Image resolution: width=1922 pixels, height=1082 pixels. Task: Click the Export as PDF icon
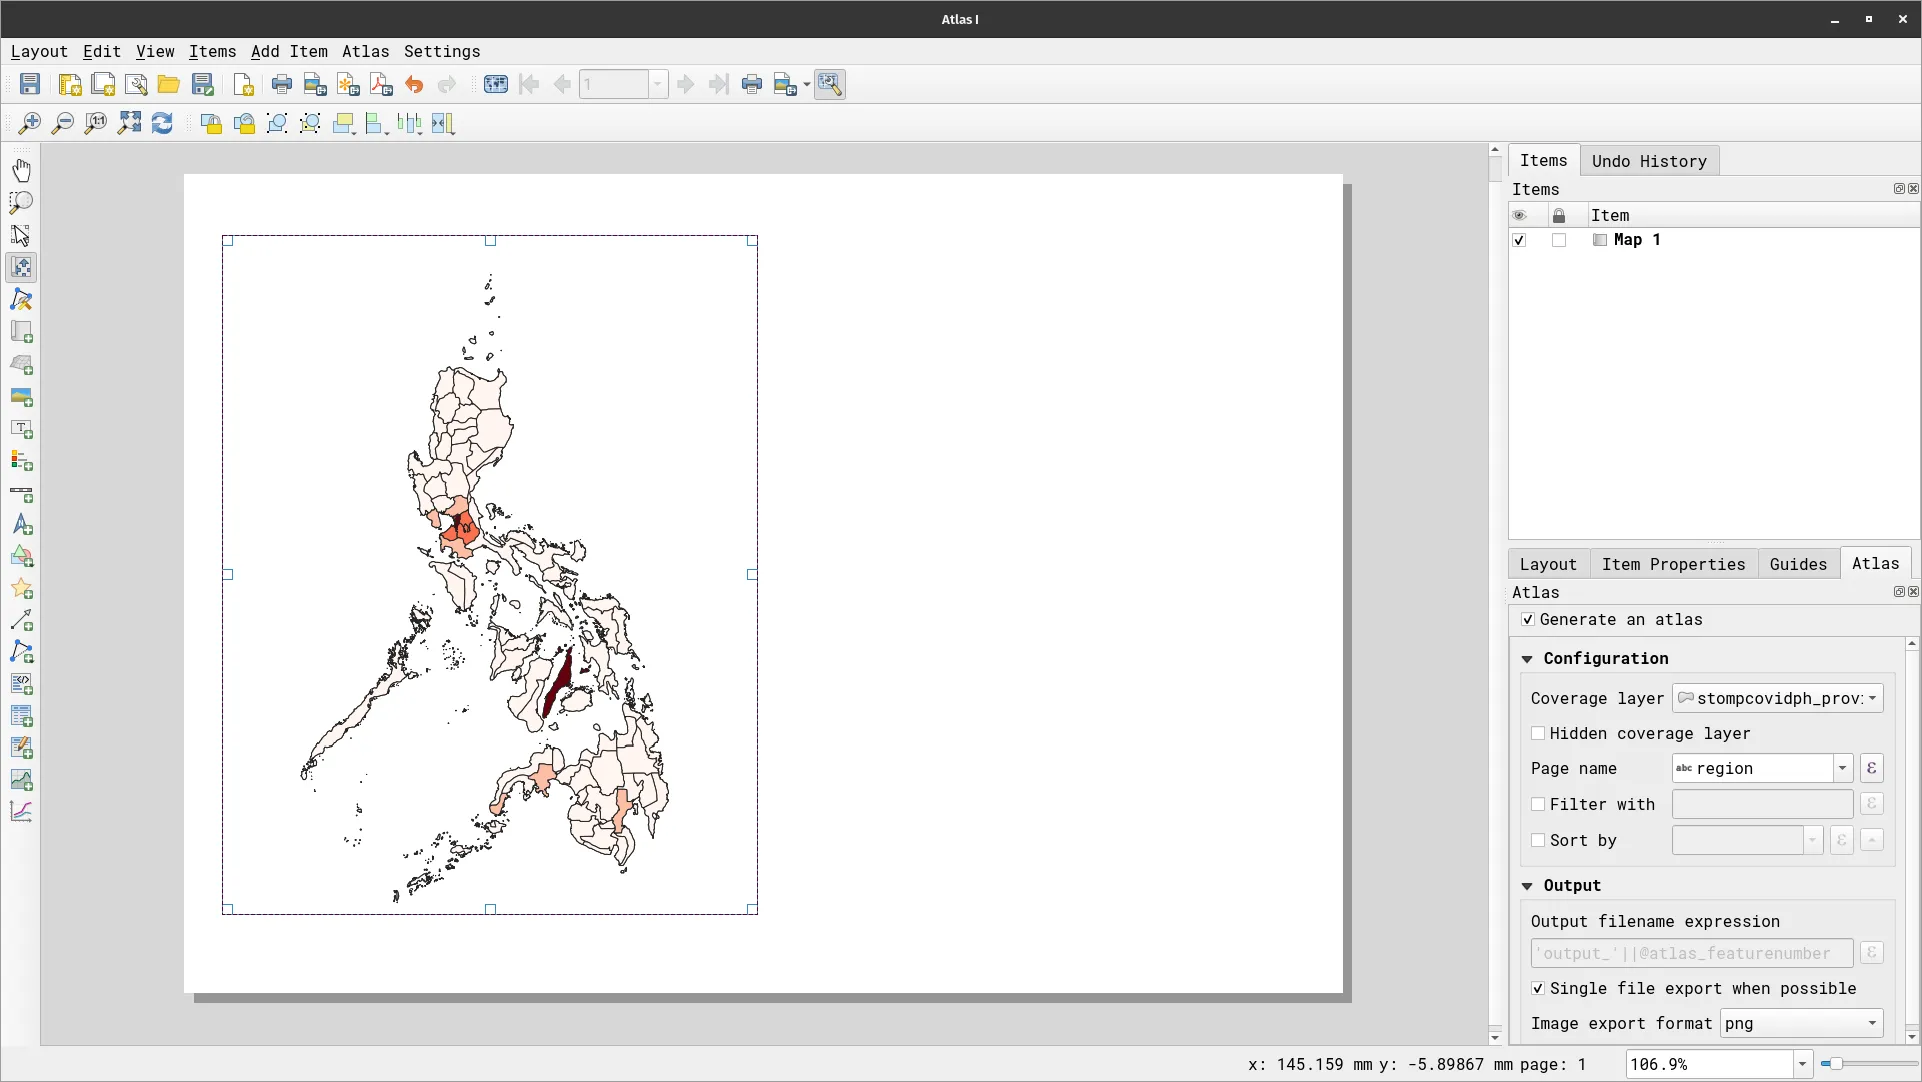(x=381, y=85)
